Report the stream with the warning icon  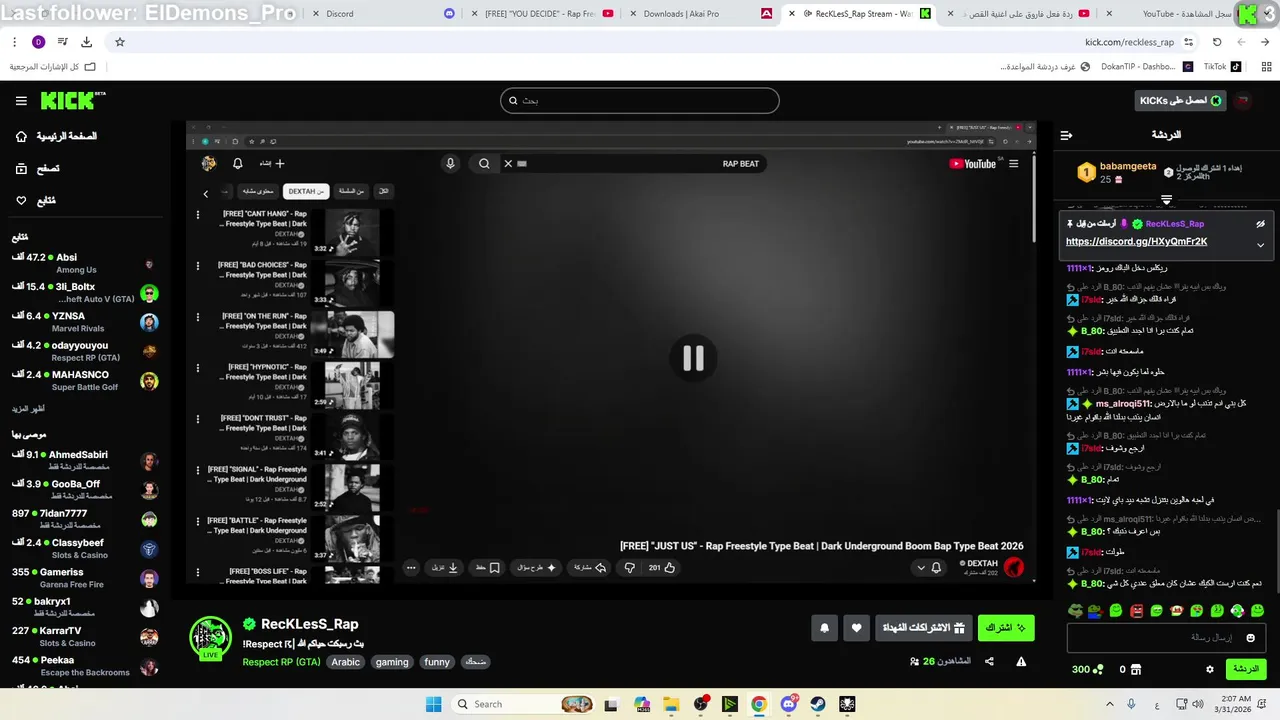tap(1021, 661)
